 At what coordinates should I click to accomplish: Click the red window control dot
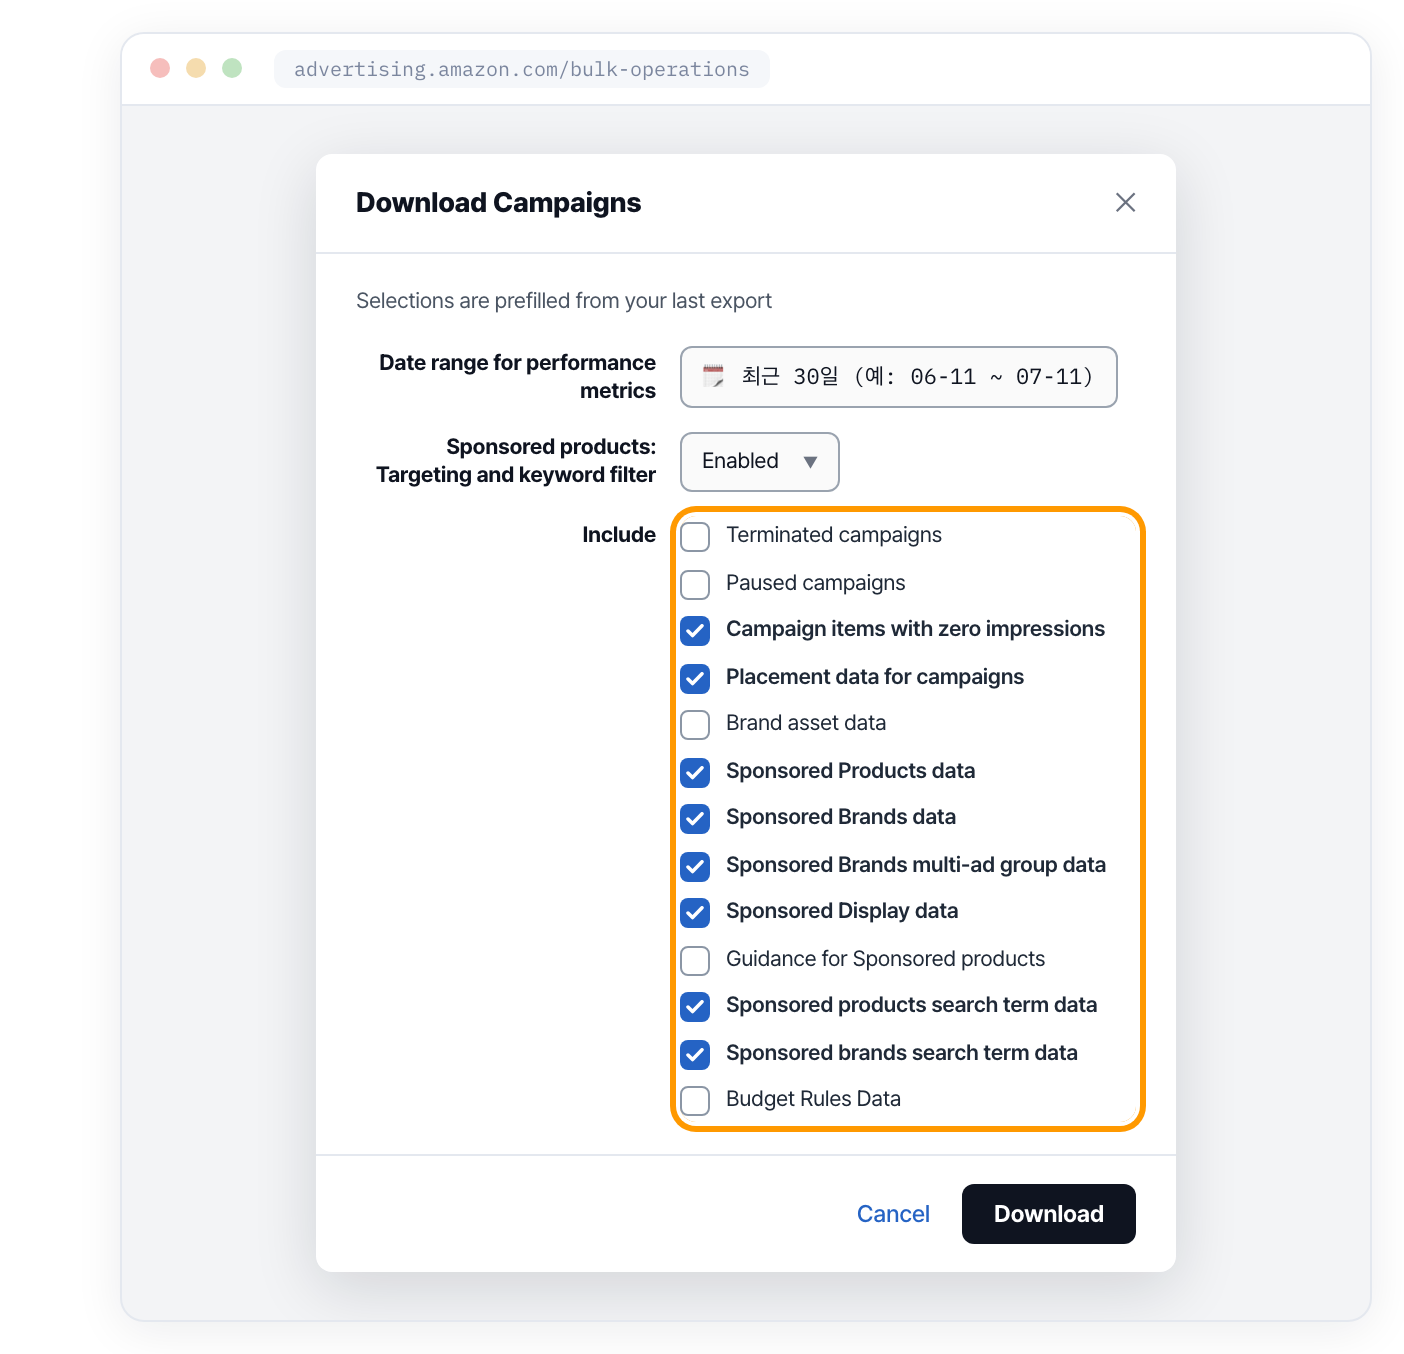(x=160, y=68)
